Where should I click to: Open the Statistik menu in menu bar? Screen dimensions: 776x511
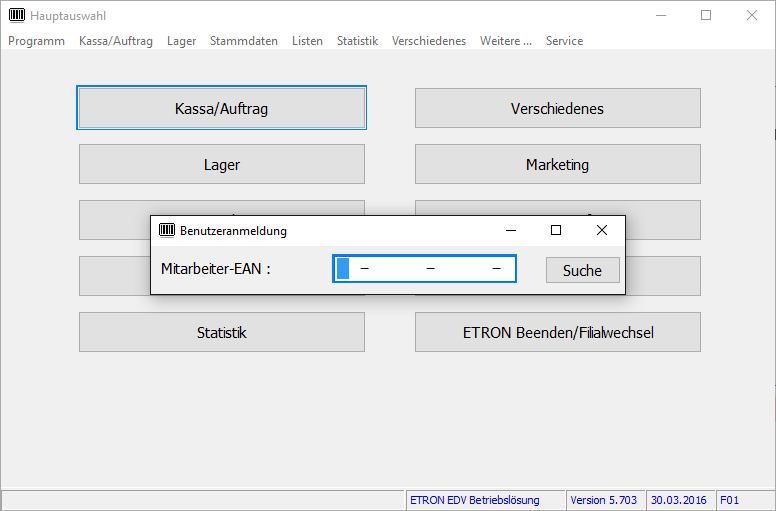[357, 41]
